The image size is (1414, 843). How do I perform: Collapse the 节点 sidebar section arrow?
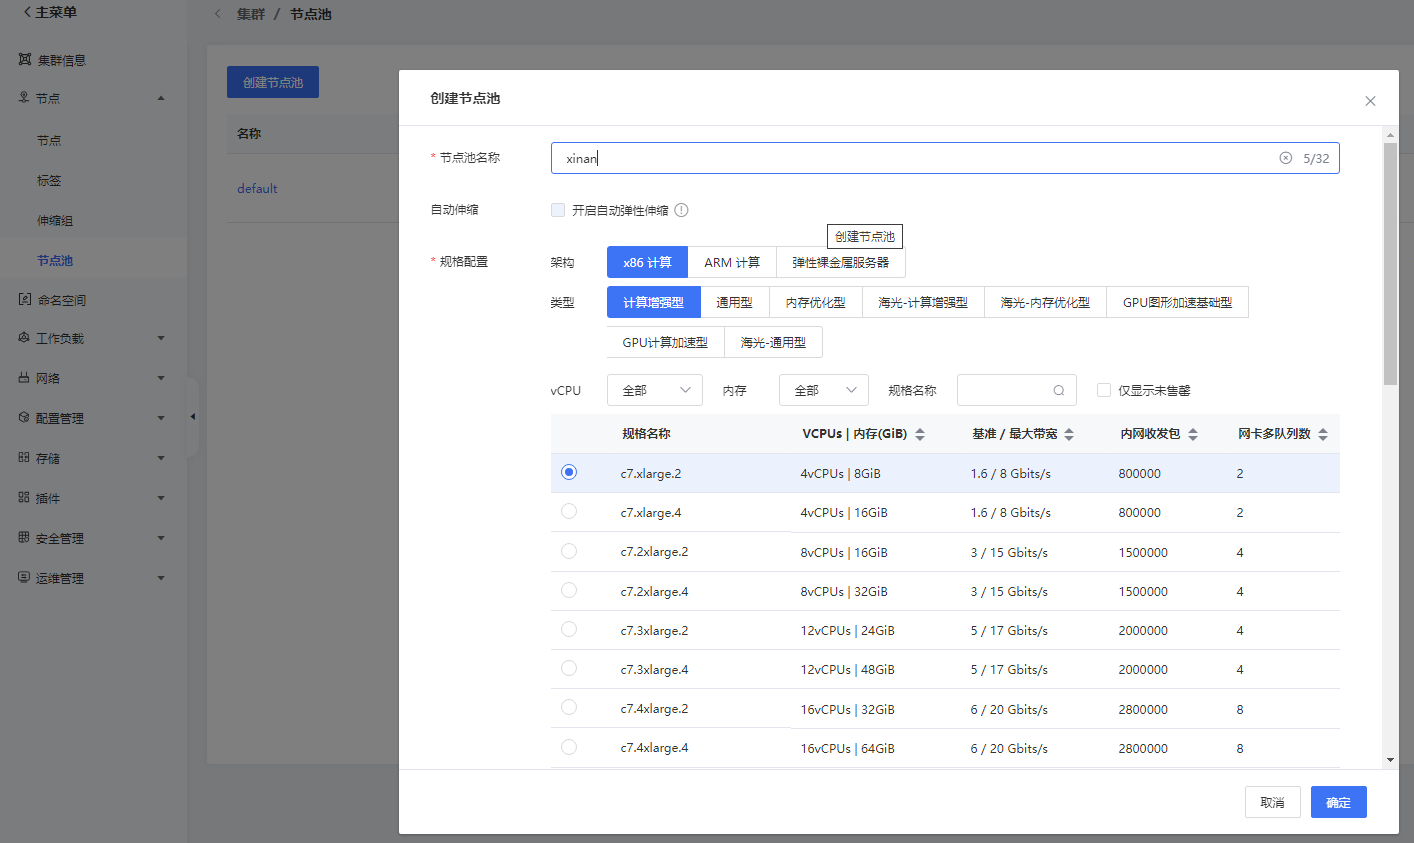point(161,98)
